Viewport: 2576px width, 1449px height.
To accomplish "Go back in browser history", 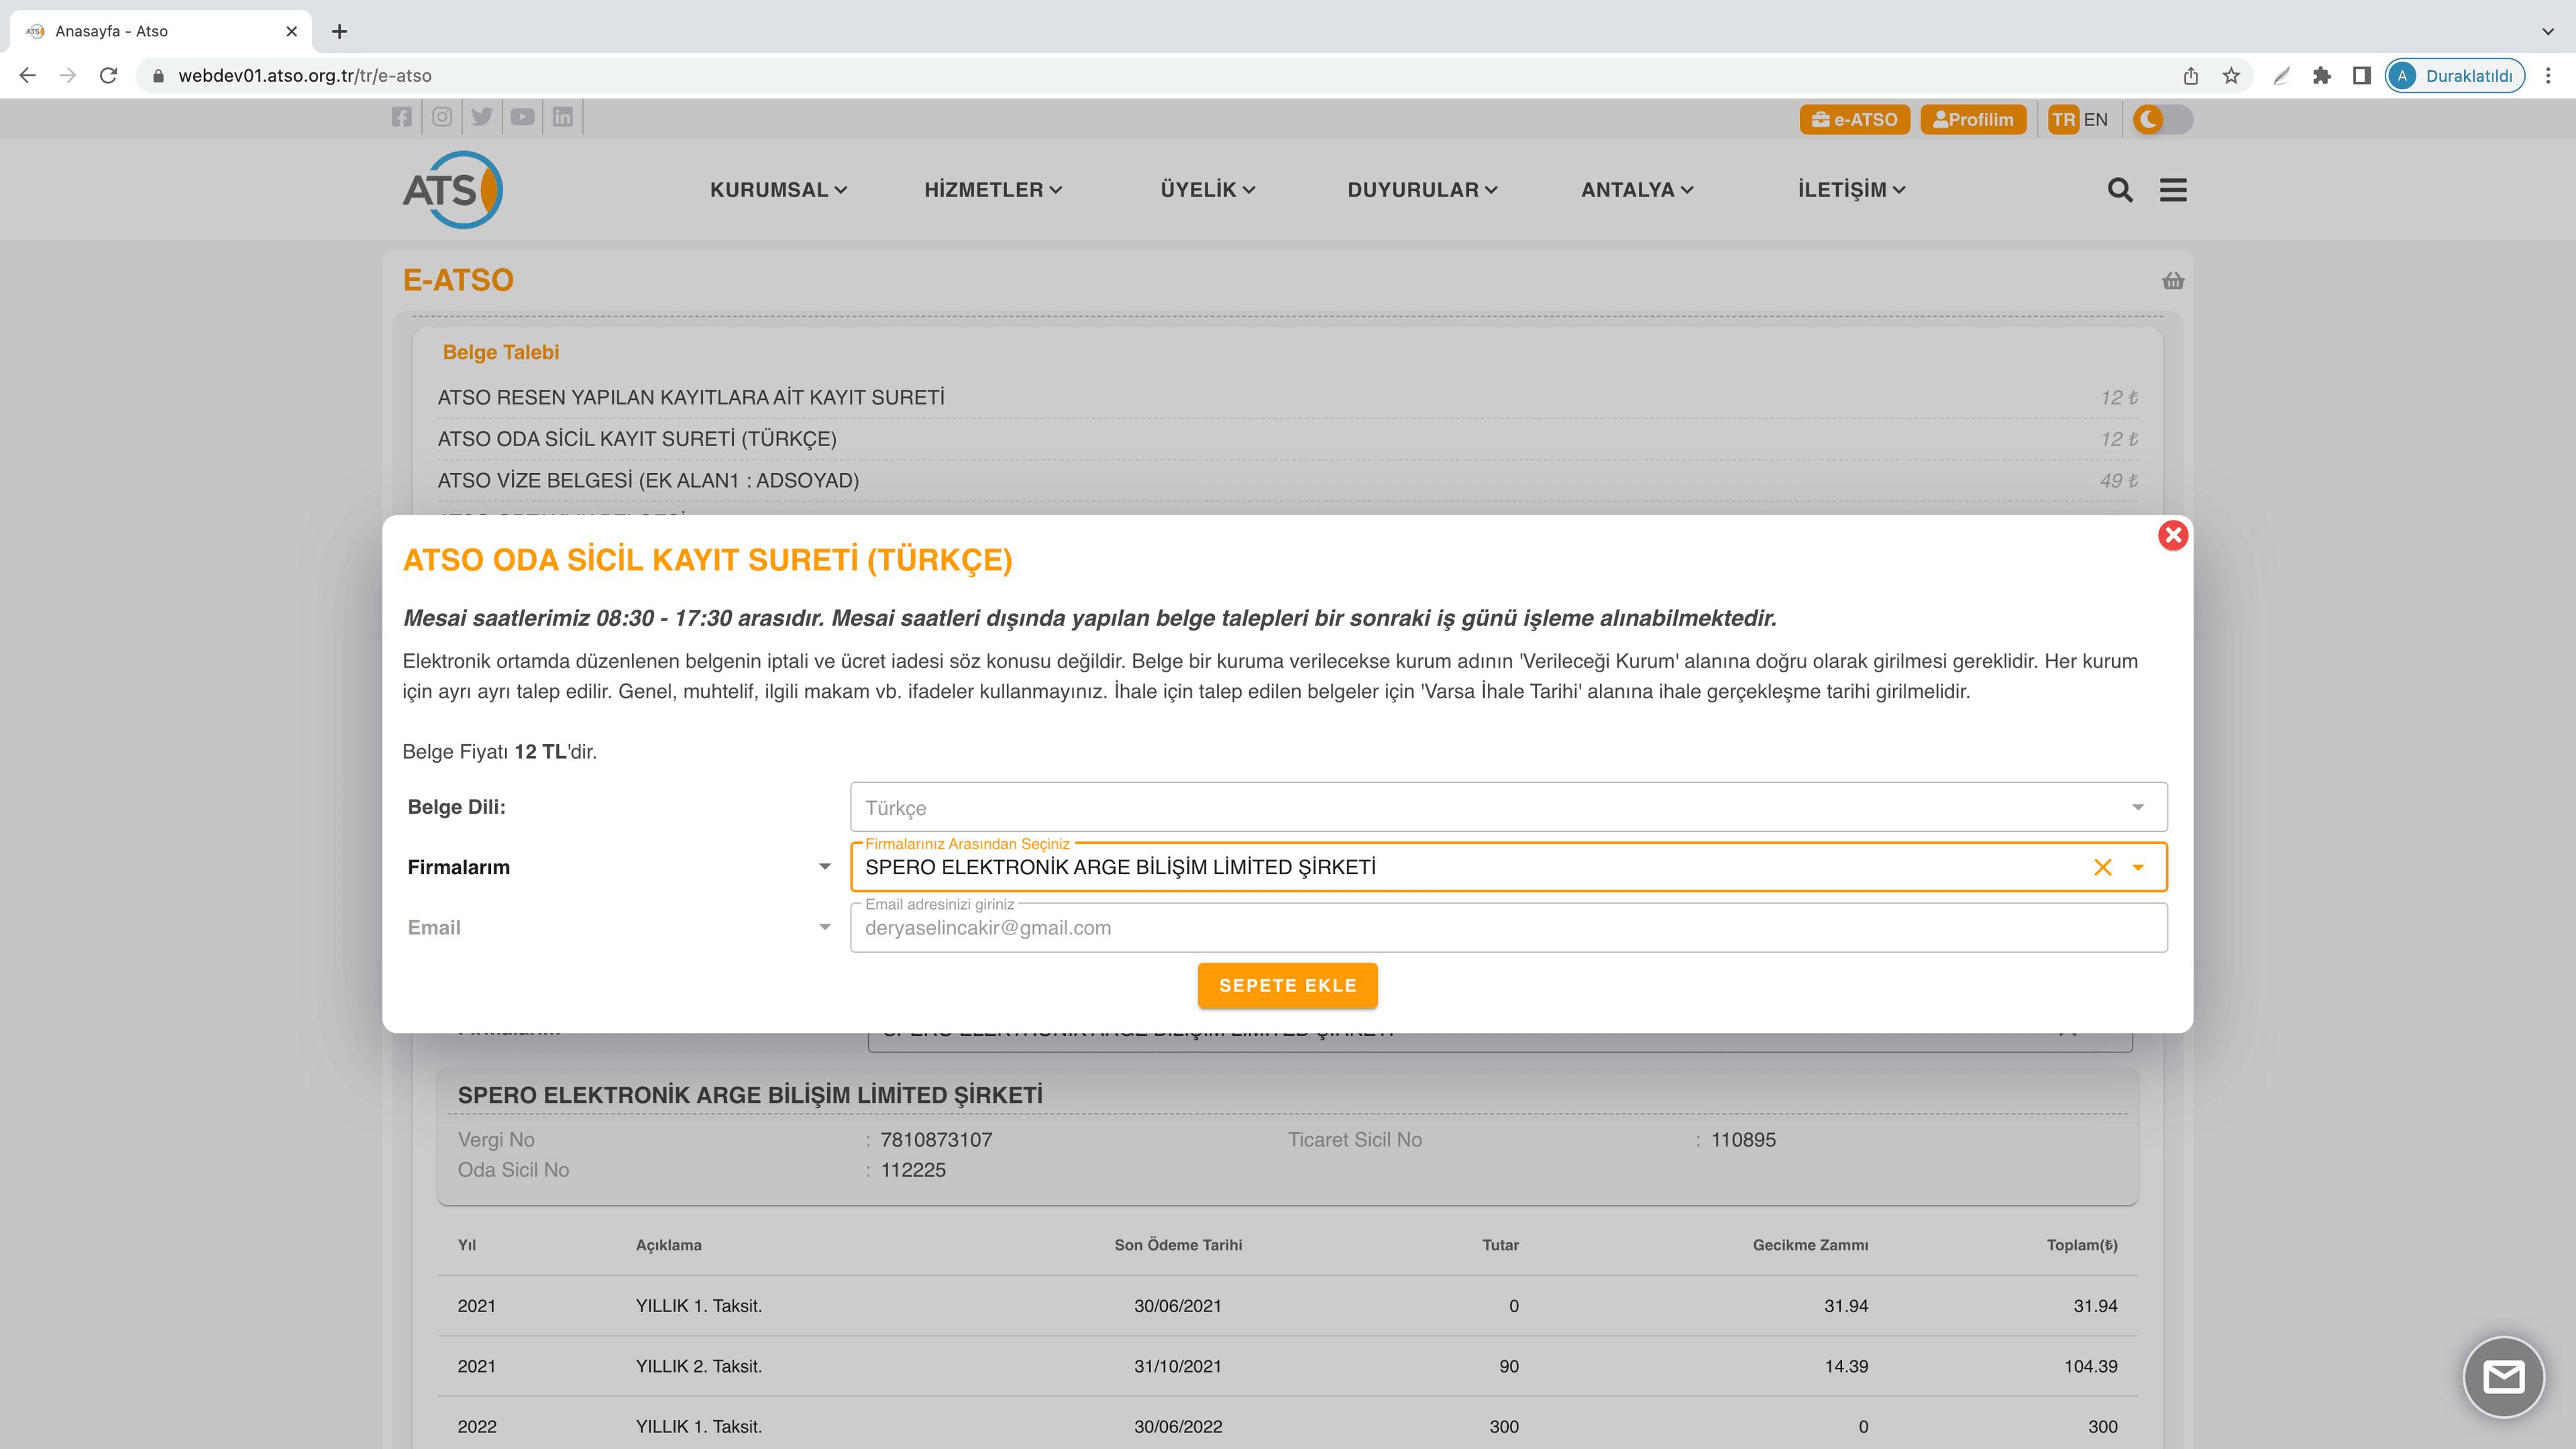I will [x=28, y=75].
